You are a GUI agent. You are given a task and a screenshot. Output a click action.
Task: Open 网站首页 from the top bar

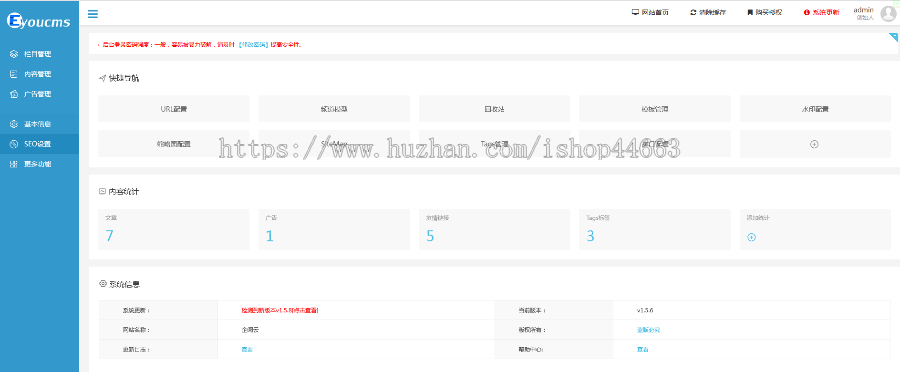[x=650, y=12]
